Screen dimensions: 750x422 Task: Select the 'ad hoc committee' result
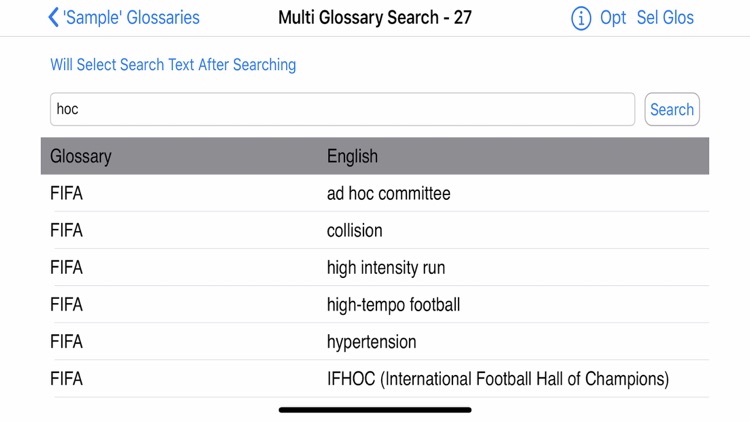[388, 193]
